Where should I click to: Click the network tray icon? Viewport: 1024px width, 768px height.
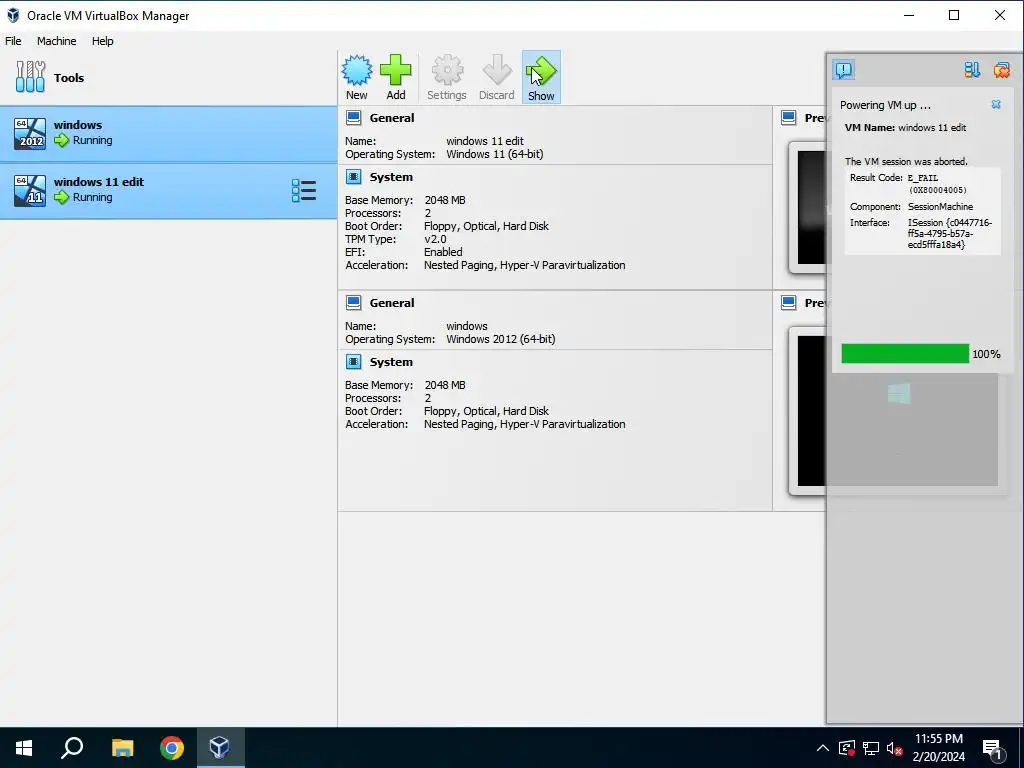[871, 748]
